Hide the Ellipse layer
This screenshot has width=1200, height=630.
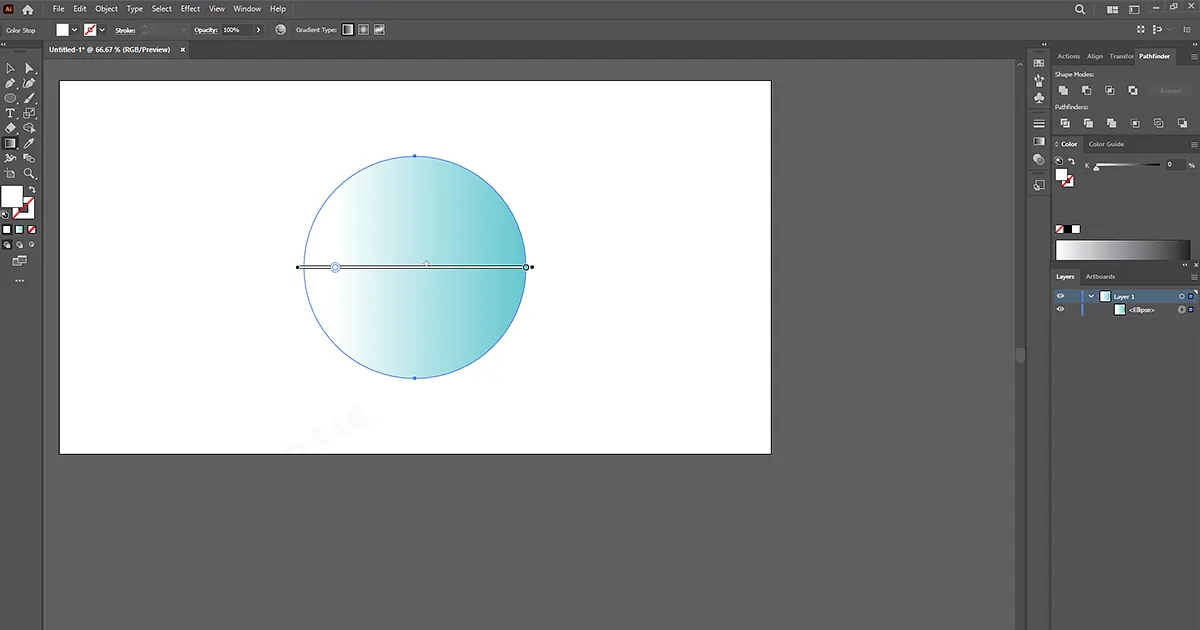[x=1061, y=309]
